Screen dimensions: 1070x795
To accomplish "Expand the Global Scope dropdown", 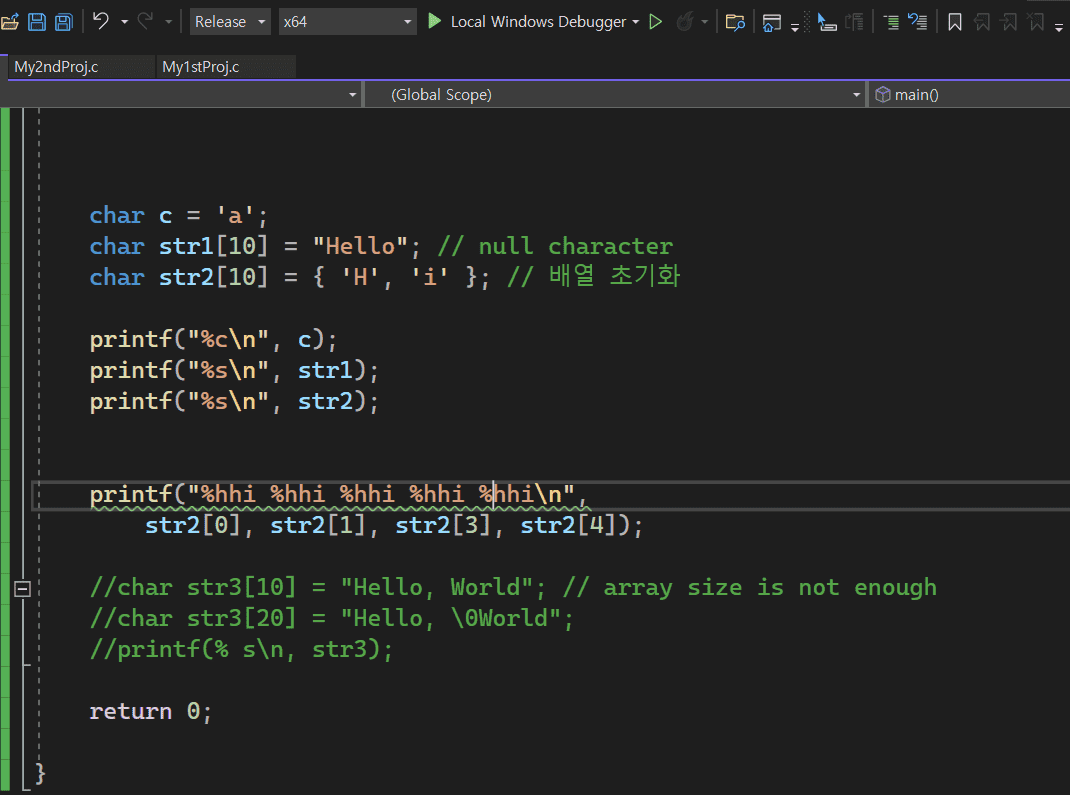I will [x=614, y=95].
